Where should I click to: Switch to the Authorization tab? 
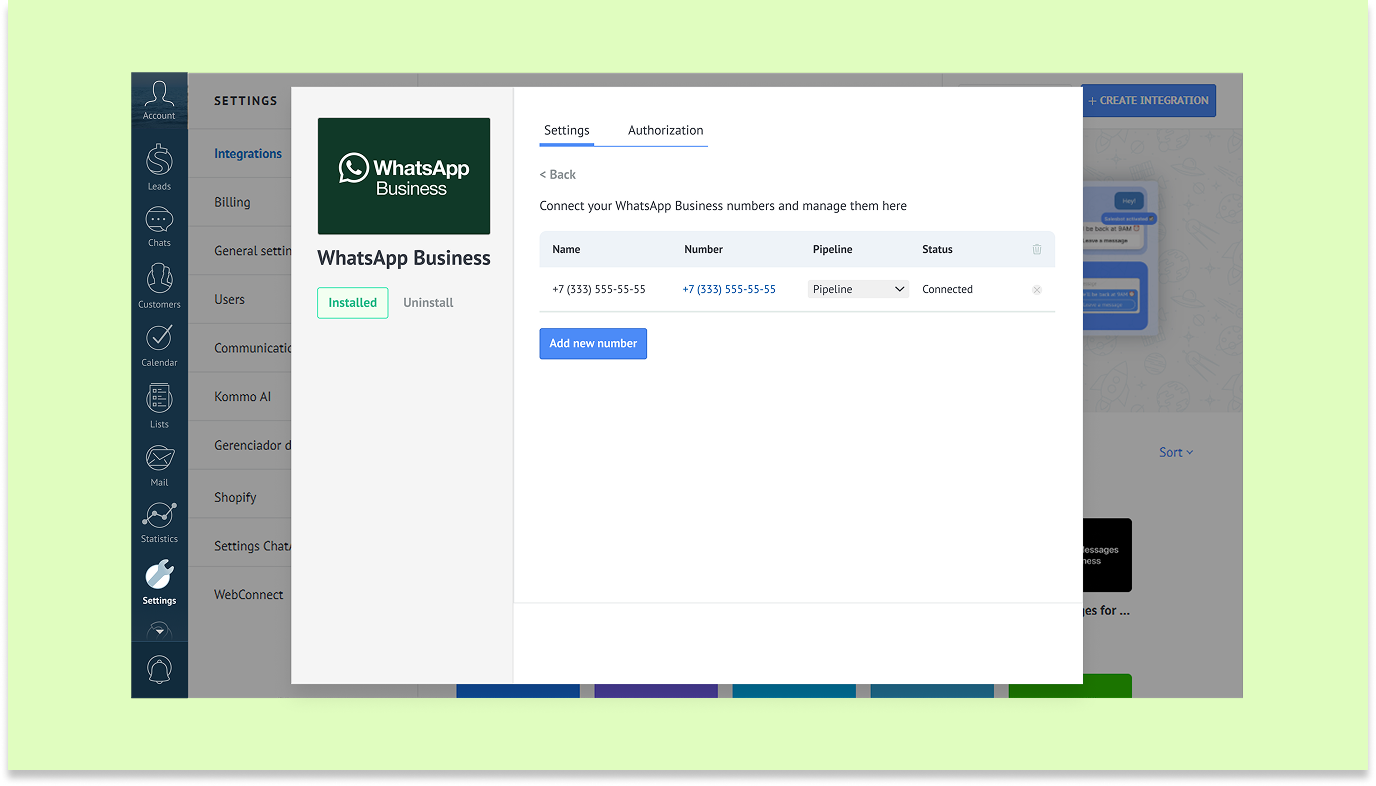tap(665, 130)
